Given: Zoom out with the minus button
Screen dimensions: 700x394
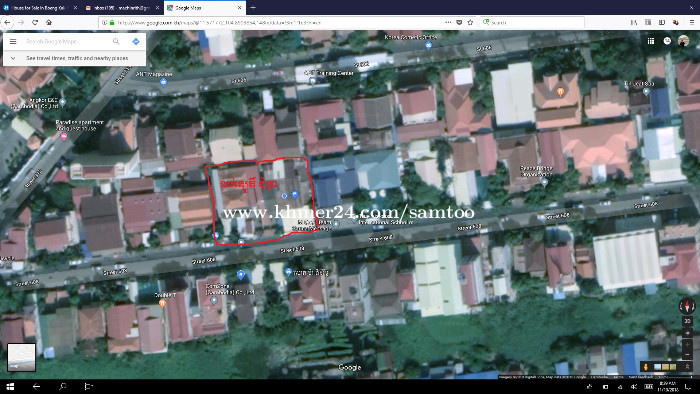Looking at the screenshot, I should pos(688,355).
